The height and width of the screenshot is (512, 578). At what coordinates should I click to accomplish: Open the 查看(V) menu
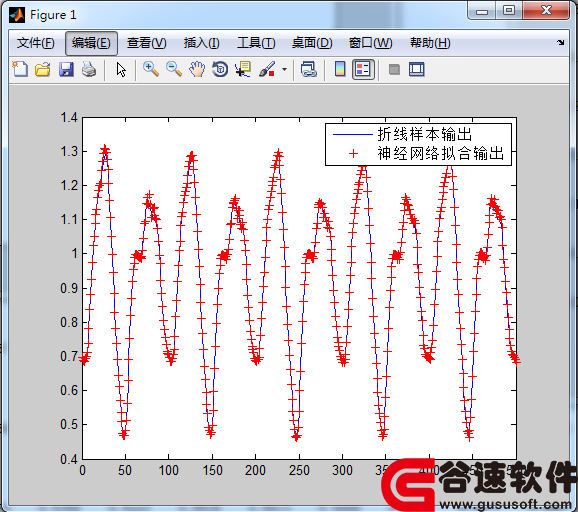click(146, 43)
